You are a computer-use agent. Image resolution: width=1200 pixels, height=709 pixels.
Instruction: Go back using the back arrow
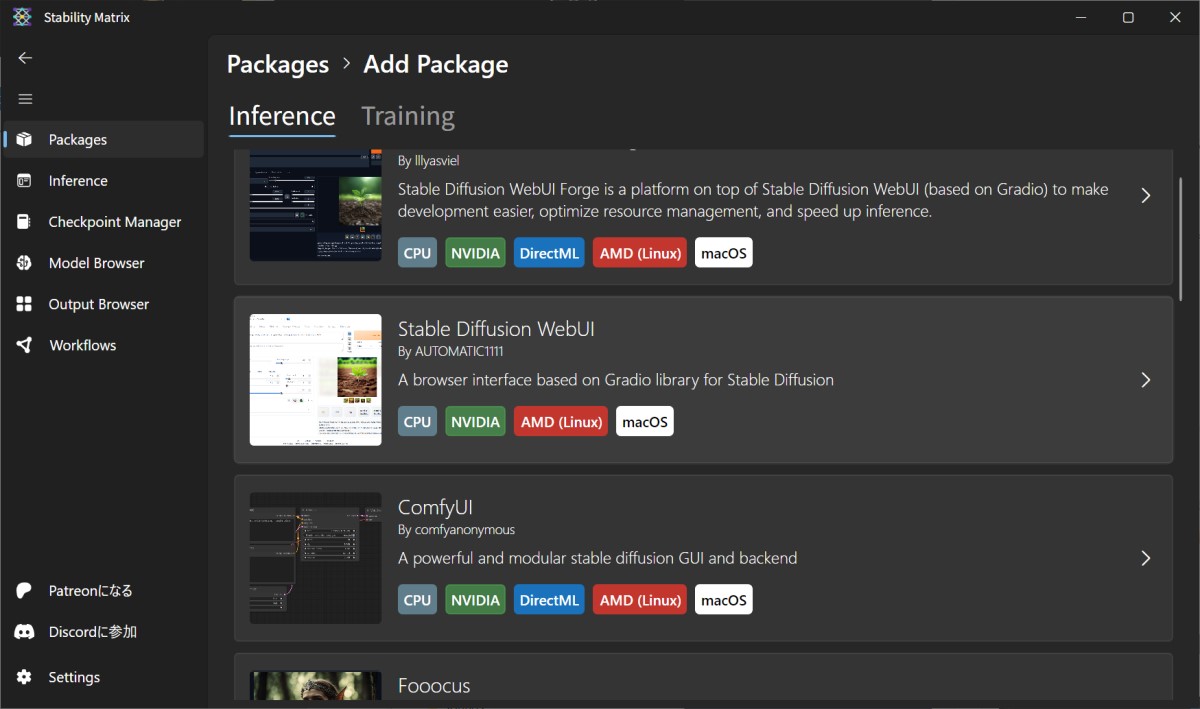[25, 58]
